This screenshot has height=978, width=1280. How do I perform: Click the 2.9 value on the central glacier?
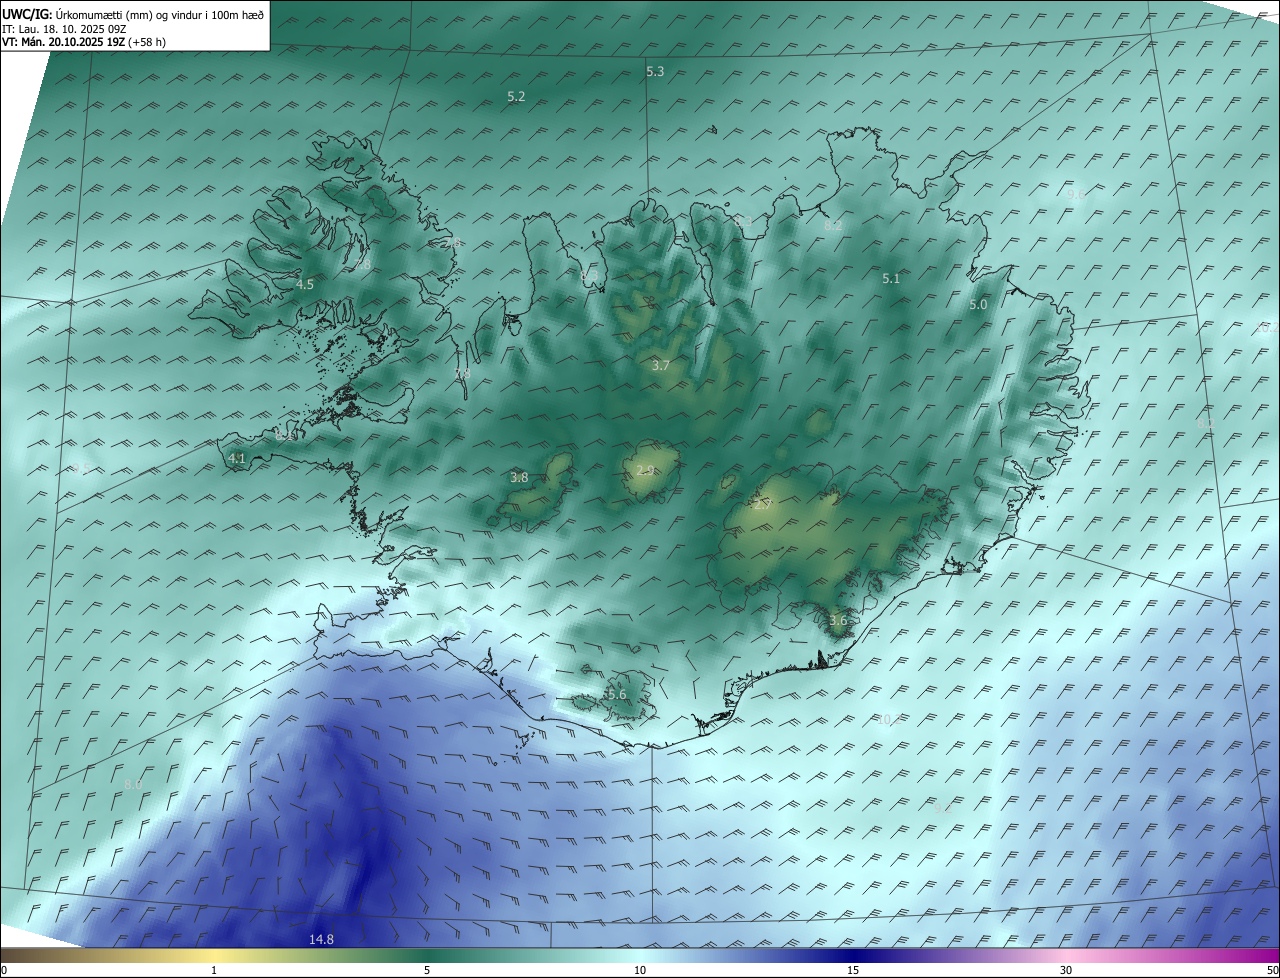(x=645, y=470)
